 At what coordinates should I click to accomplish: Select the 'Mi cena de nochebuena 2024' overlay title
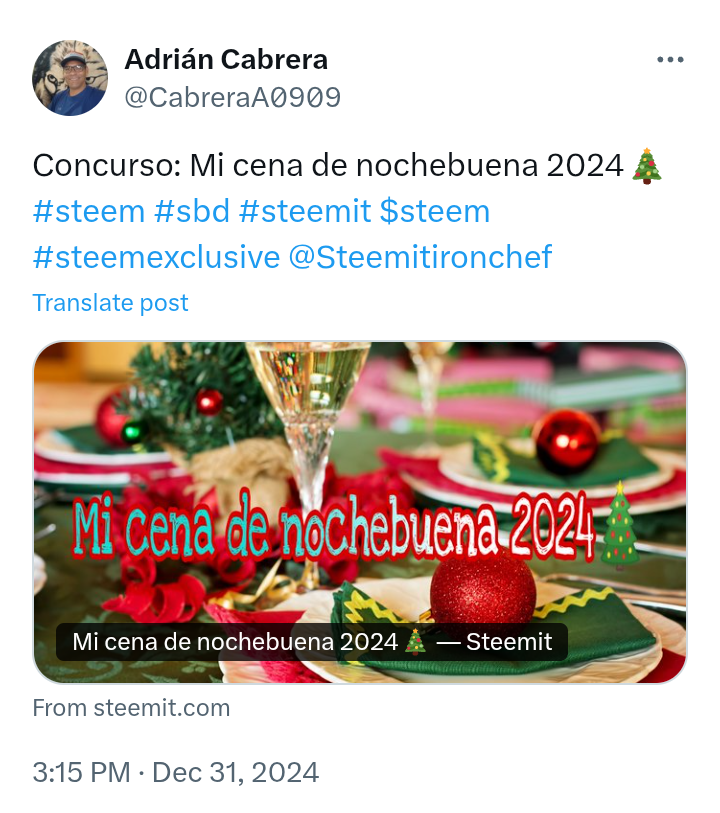coord(333,525)
